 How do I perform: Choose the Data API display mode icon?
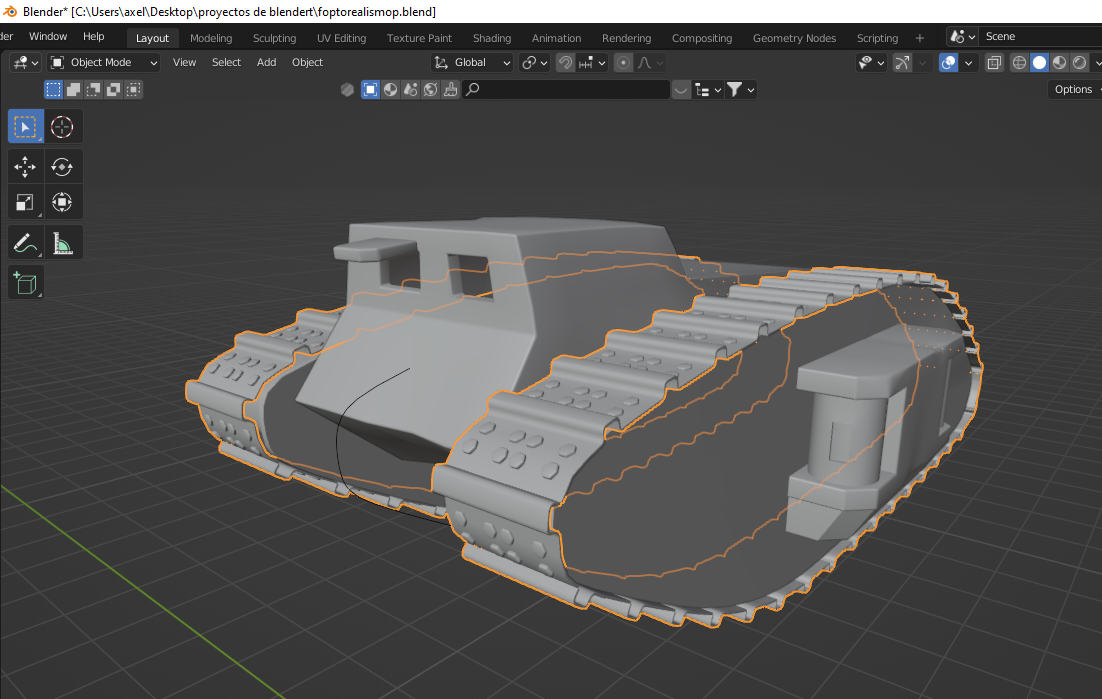pos(431,89)
